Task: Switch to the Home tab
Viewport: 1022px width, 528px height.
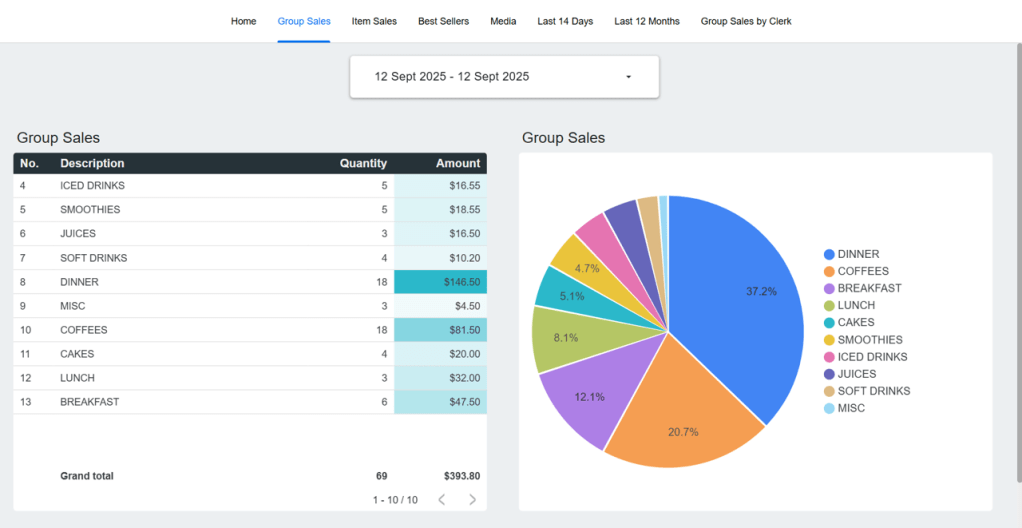Action: point(243,21)
